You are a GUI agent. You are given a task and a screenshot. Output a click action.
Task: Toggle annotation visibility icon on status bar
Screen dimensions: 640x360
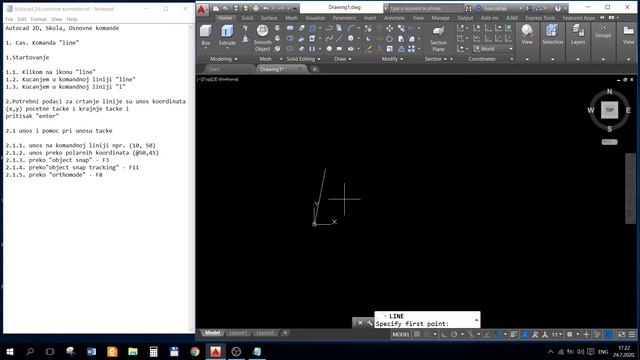coord(534,334)
